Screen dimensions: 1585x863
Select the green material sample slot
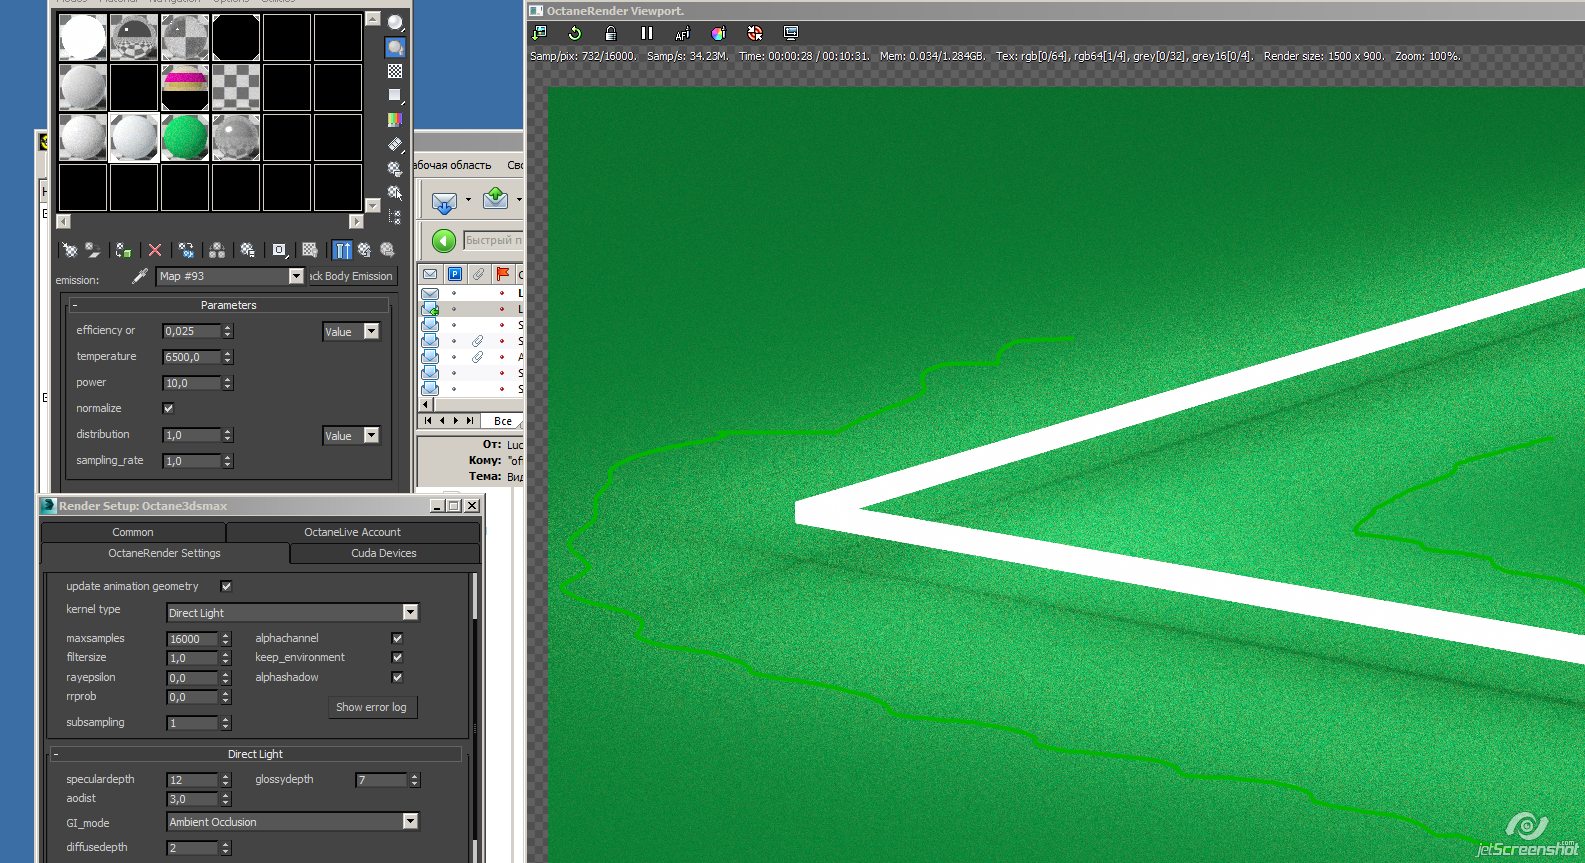click(185, 137)
